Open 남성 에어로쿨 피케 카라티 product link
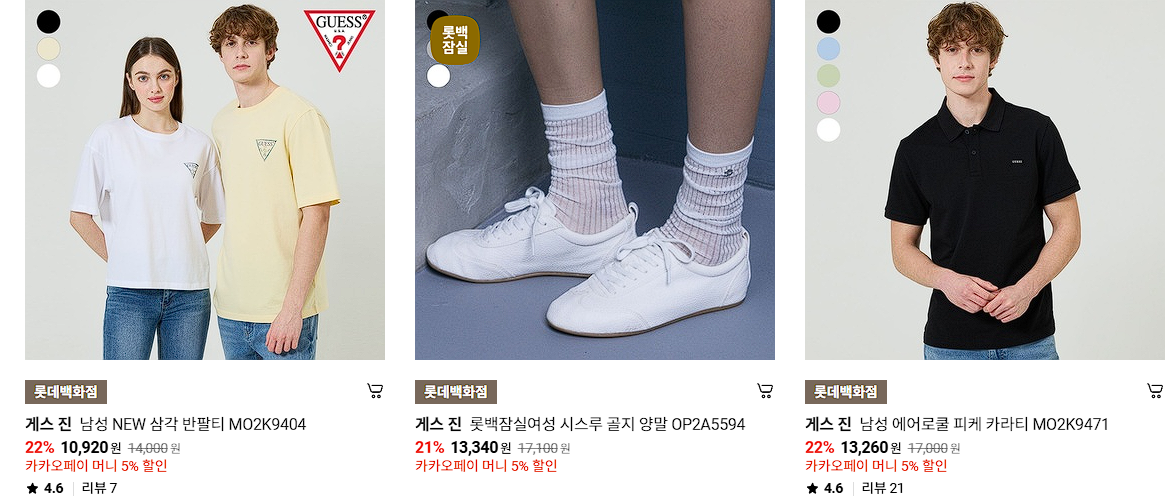This screenshot has width=1169, height=504. point(984,425)
